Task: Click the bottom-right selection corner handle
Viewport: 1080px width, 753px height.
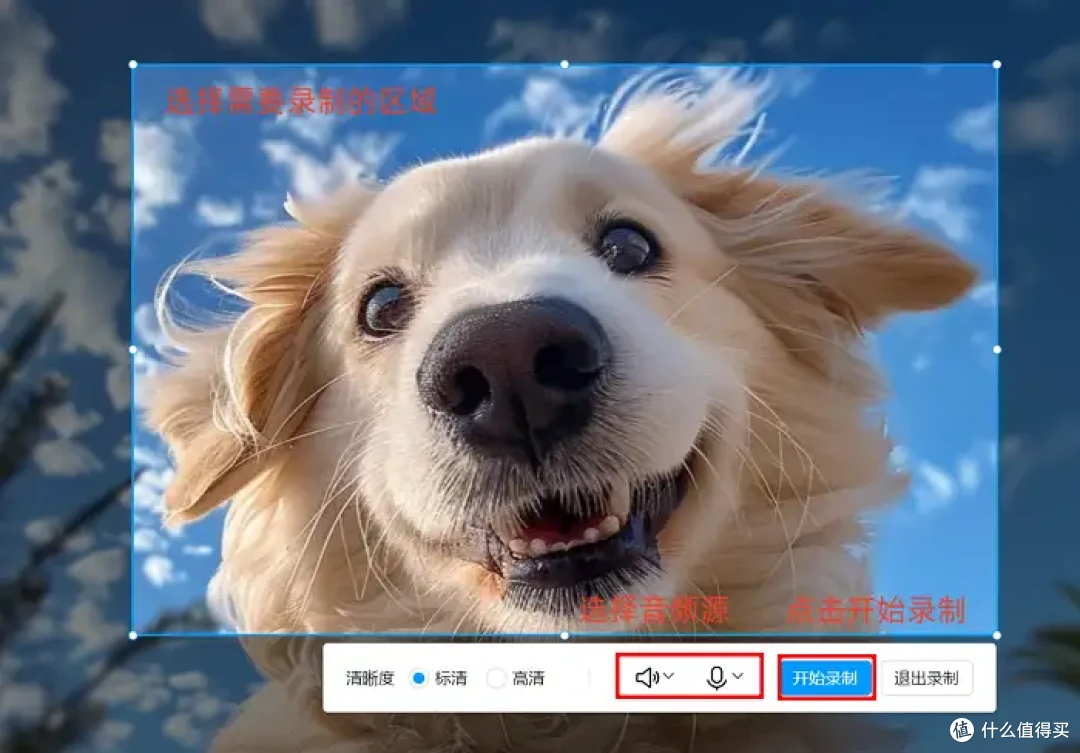Action: 997,635
